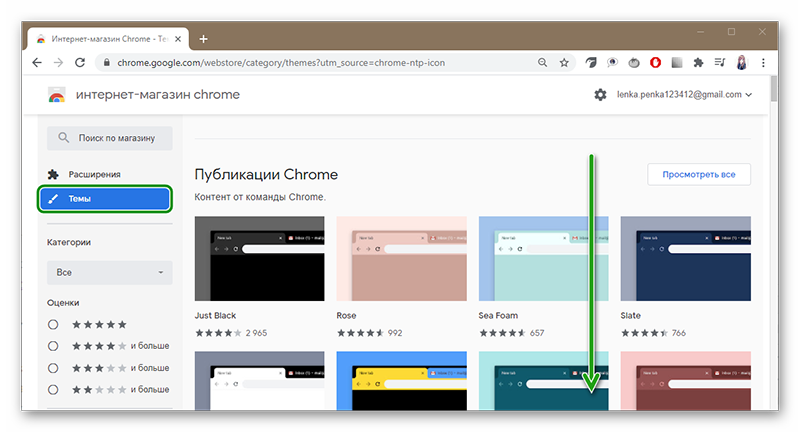This screenshot has height=432, width=800.
Task: Click the tomato-shaped extension icon
Action: coord(634,63)
